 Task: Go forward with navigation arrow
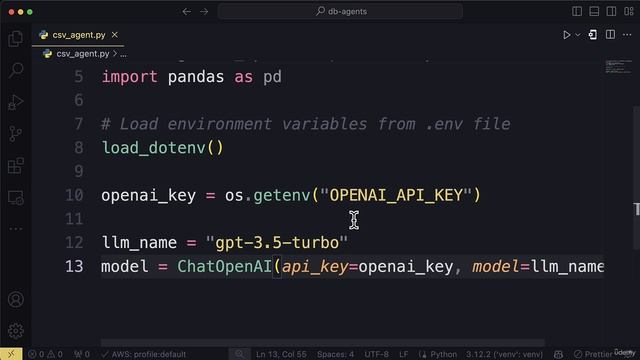[204, 12]
